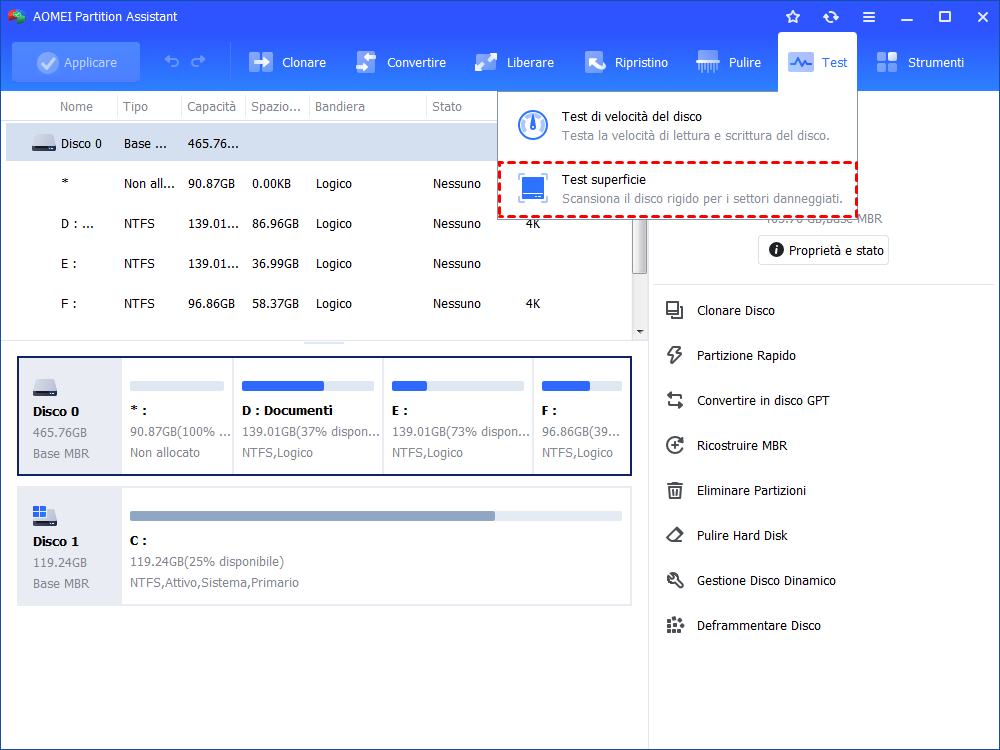The image size is (1000, 750).
Task: Click the surface test disk scan icon
Action: [x=533, y=188]
